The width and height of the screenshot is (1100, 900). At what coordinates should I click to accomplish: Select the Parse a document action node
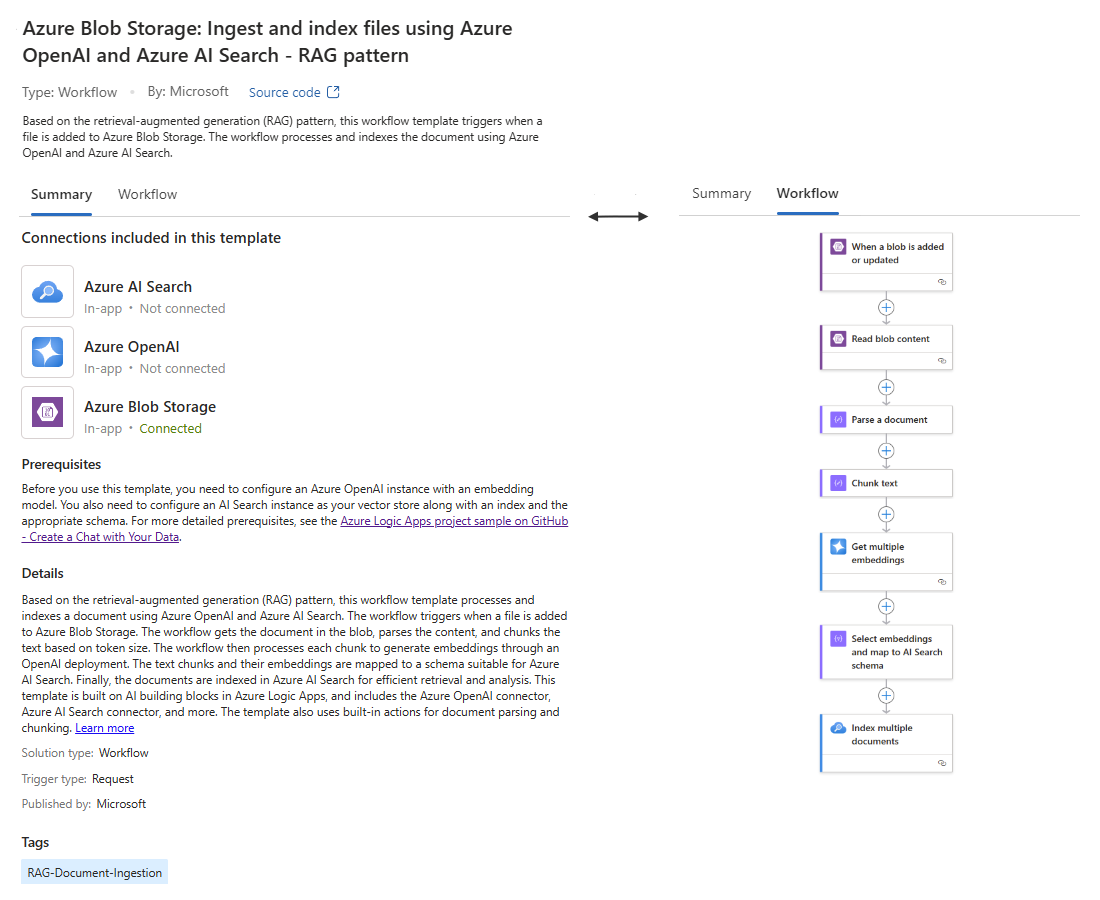click(x=886, y=419)
